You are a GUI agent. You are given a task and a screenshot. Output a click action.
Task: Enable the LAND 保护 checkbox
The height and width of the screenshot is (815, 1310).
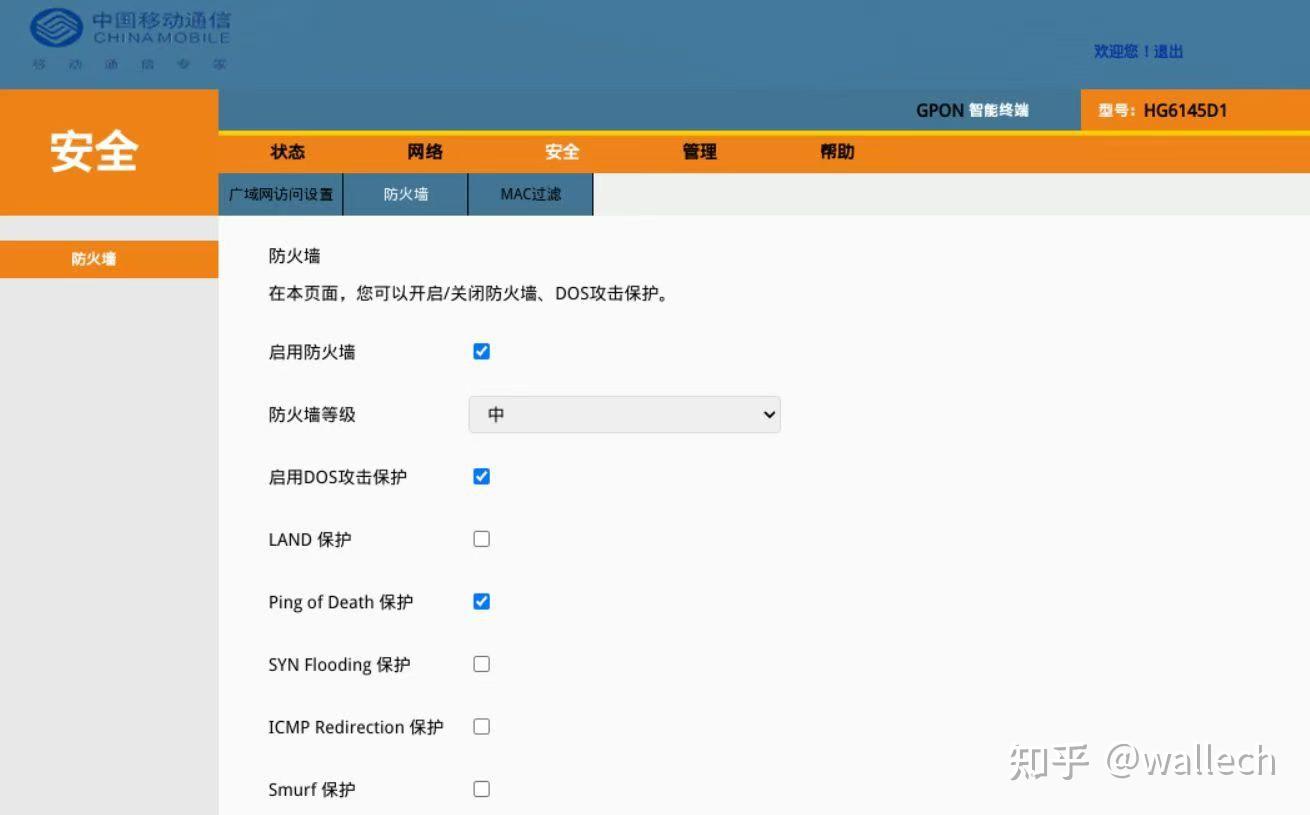pyautogui.click(x=481, y=538)
